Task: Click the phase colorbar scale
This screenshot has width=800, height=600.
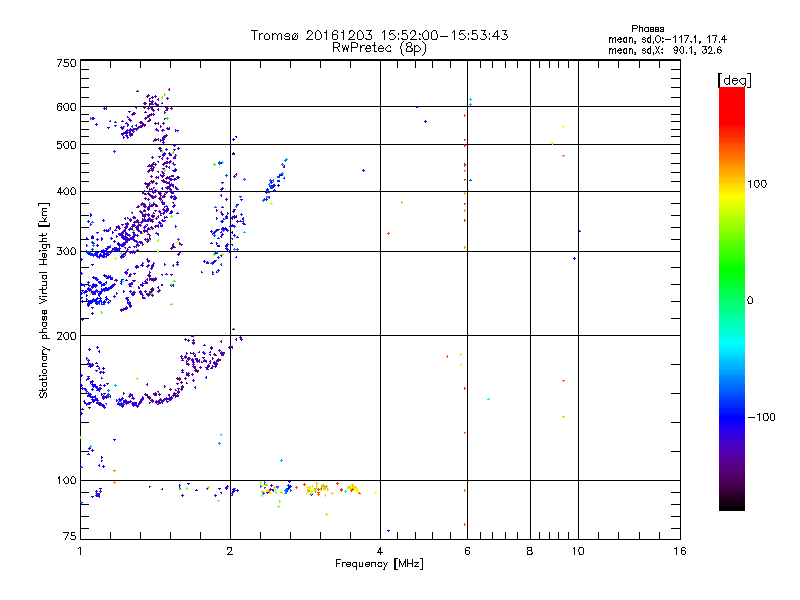Action: [732, 298]
